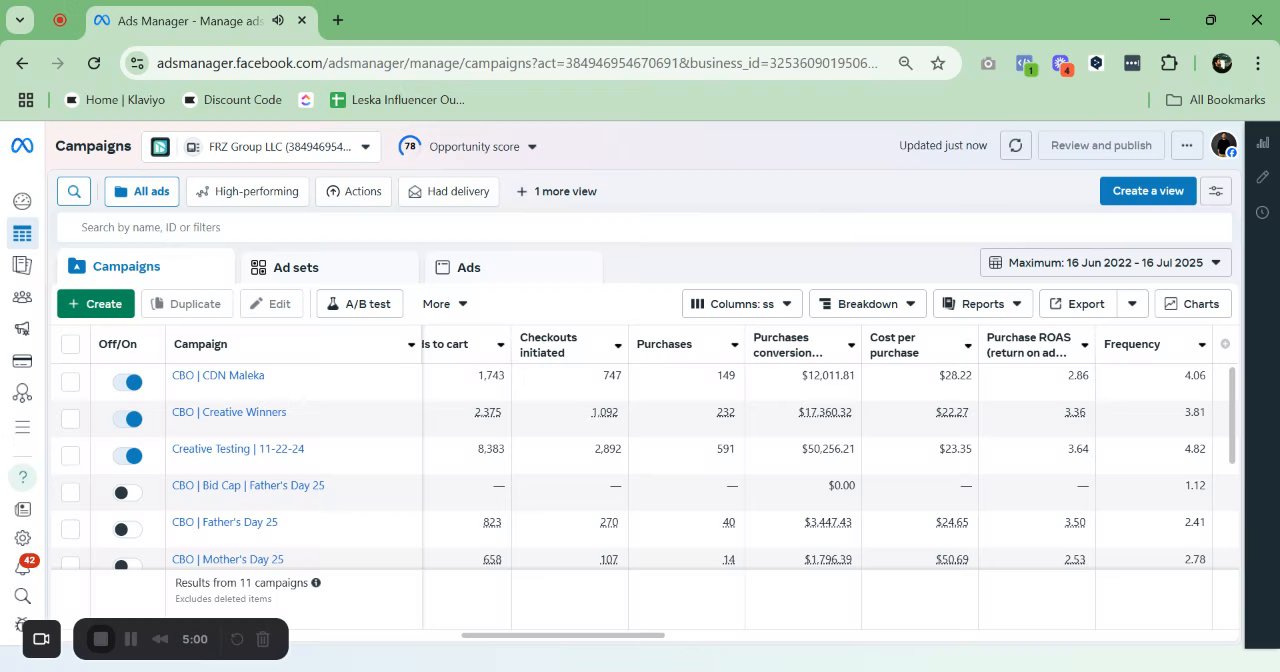
Task: Click the sidebar search magnifier icon
Action: (22, 596)
